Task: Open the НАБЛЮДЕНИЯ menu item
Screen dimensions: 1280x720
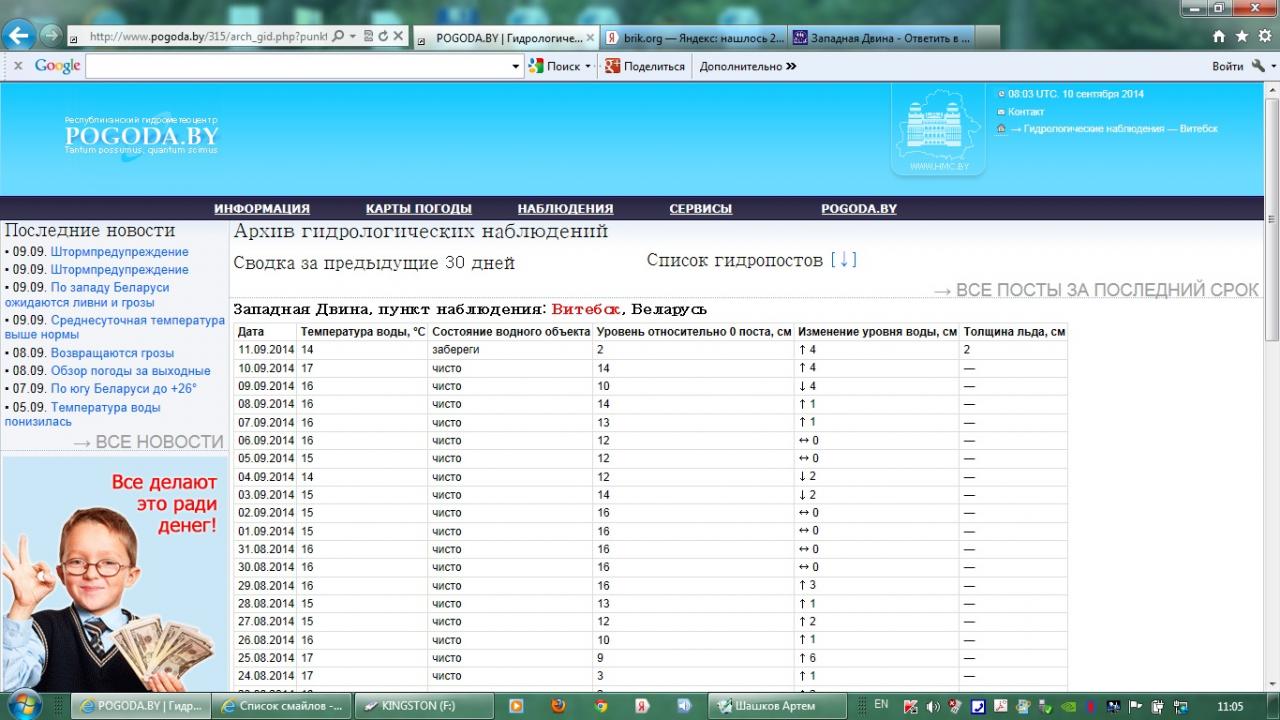Action: click(x=565, y=209)
